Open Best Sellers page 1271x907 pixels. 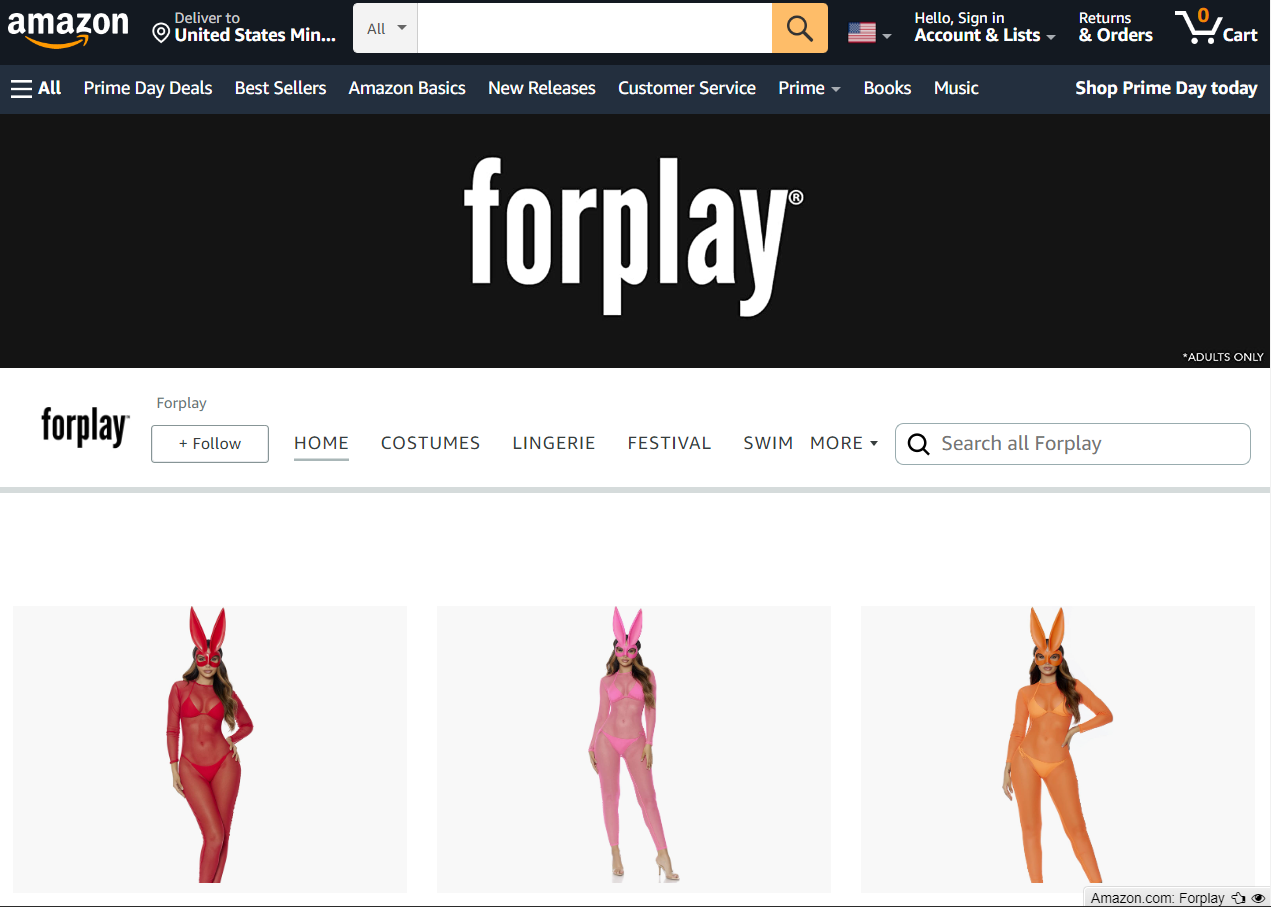(x=280, y=88)
